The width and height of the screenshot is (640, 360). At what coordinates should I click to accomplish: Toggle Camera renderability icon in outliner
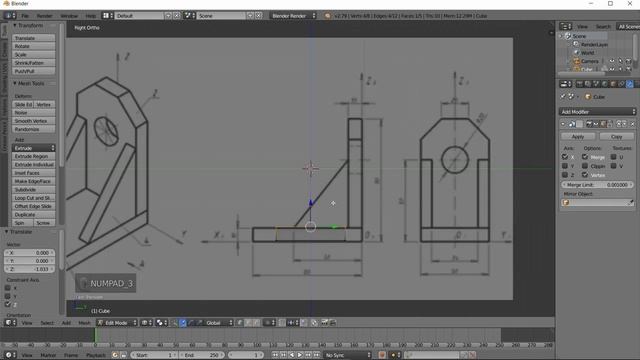click(628, 61)
